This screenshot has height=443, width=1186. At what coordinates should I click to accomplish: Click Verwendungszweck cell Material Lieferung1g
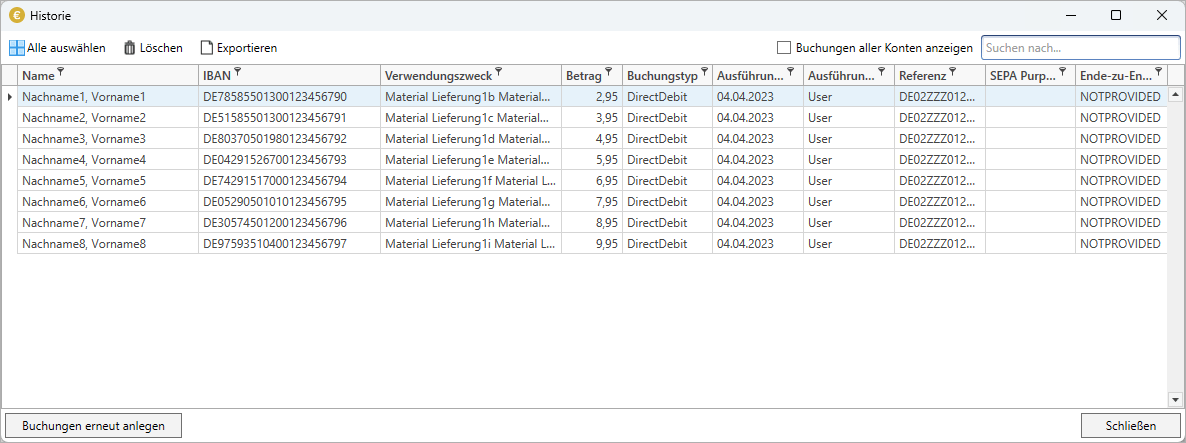[x=470, y=202]
